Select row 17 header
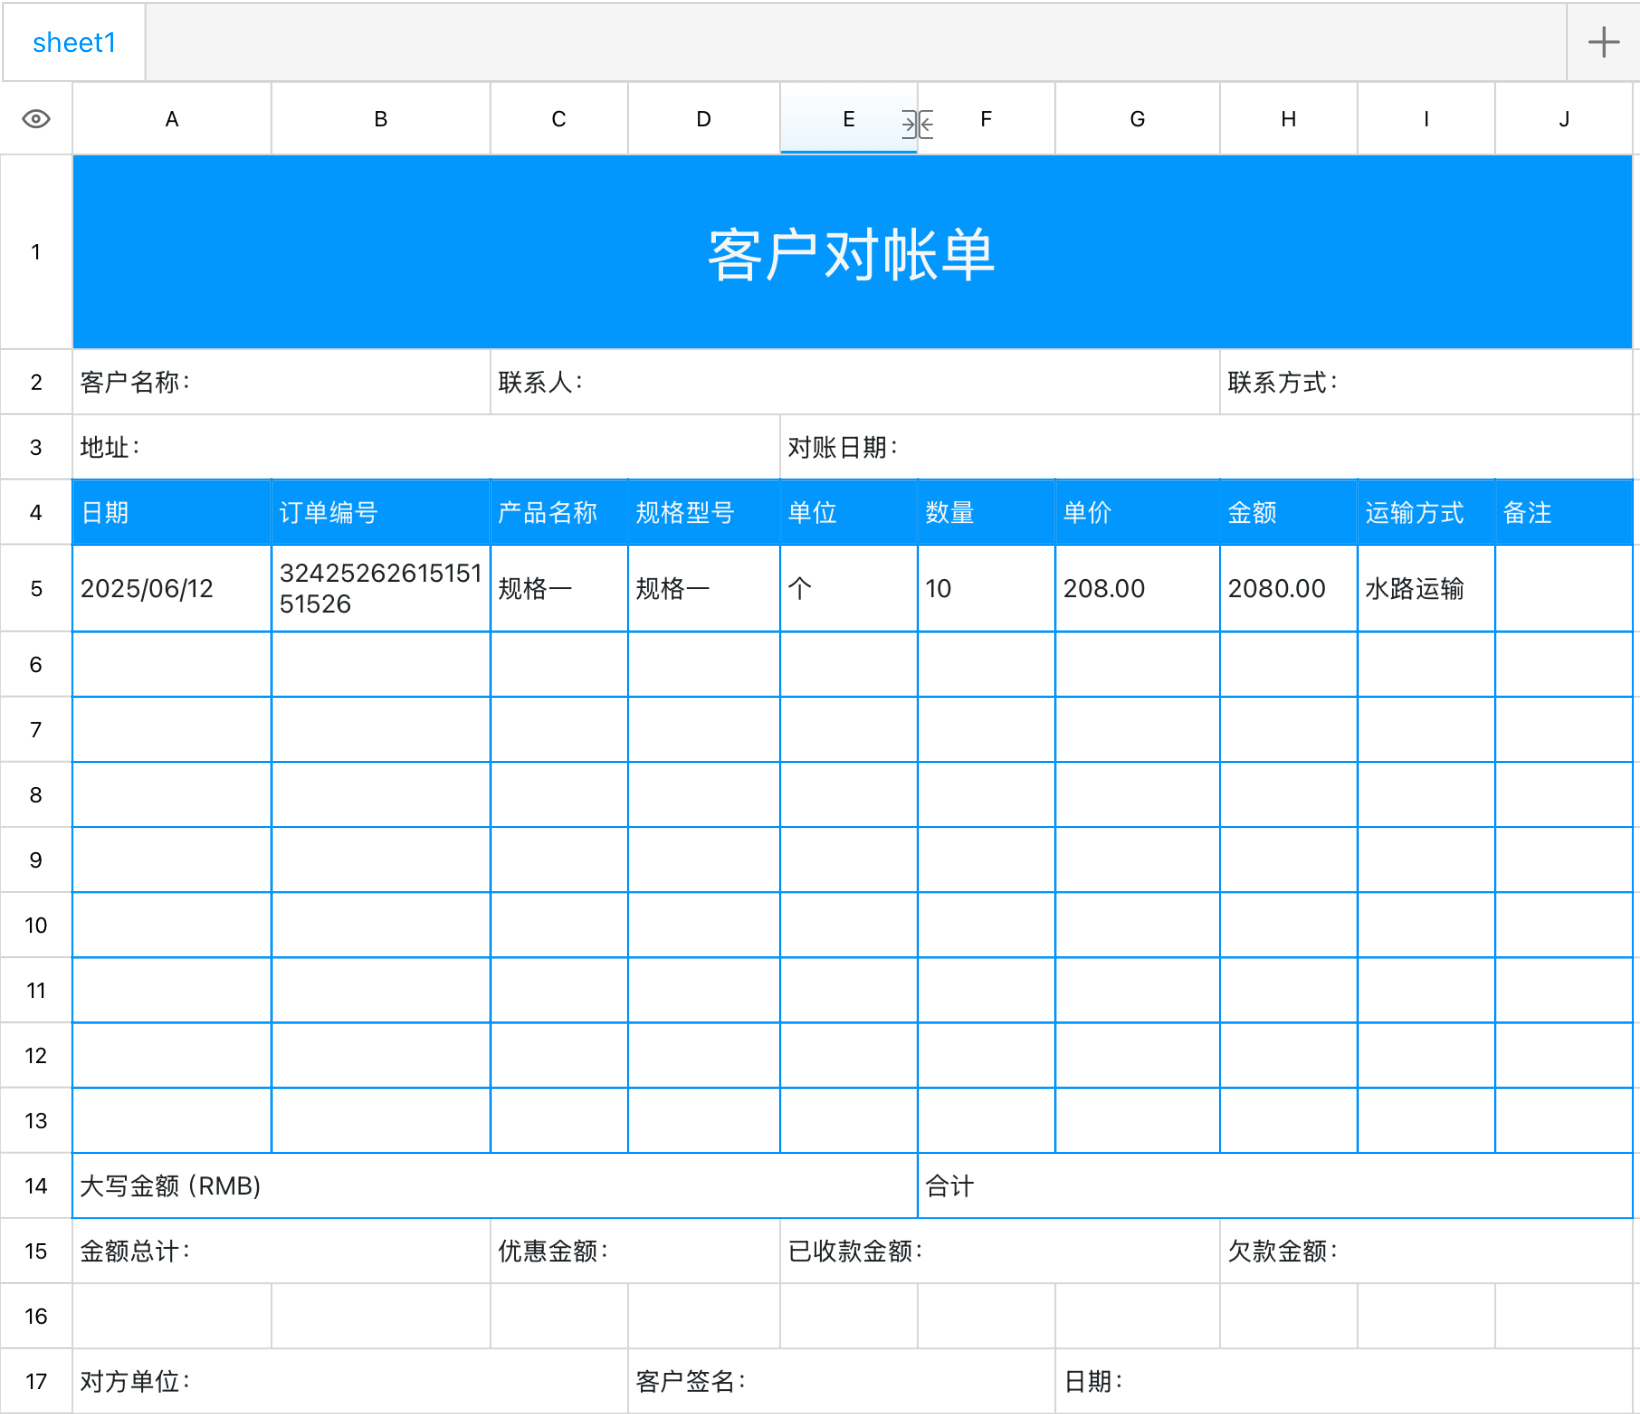The width and height of the screenshot is (1640, 1414). [36, 1381]
